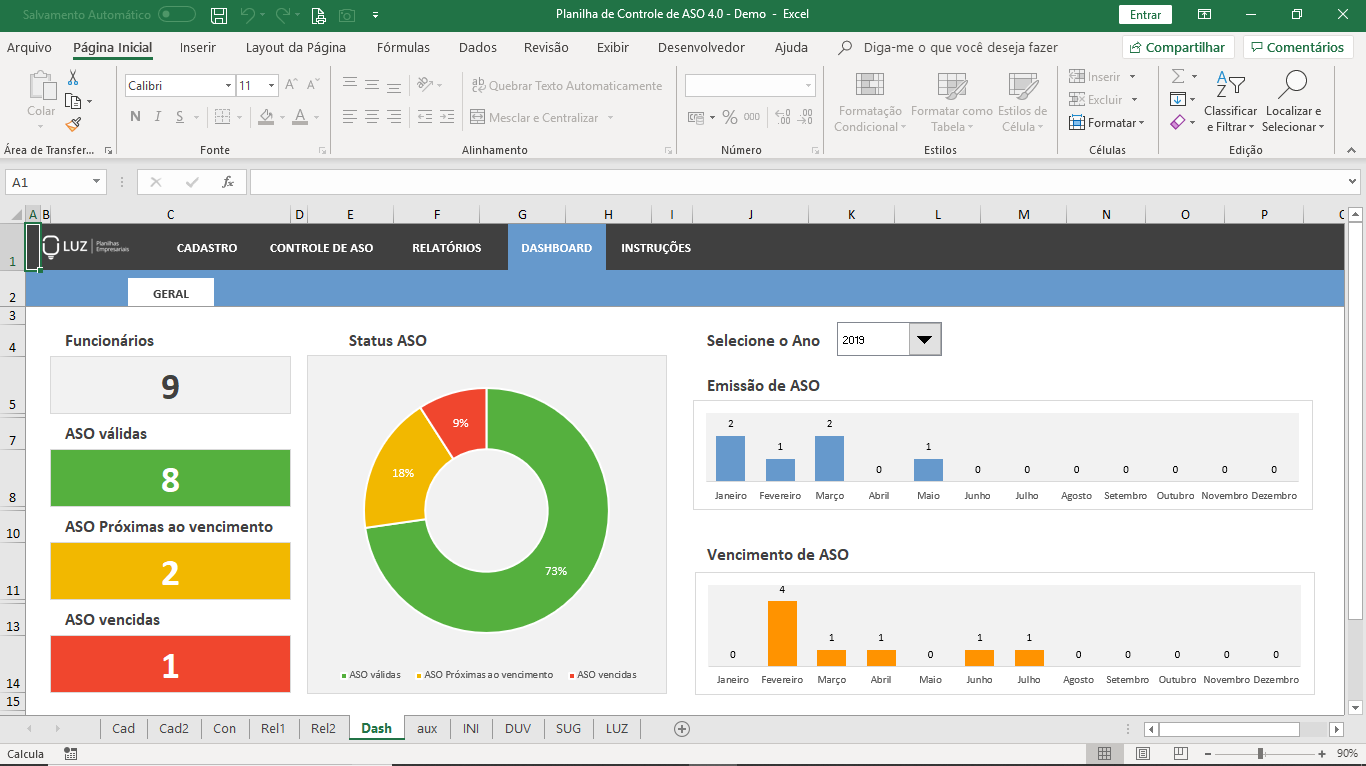
Task: Click the formula bar input field
Action: click(797, 182)
